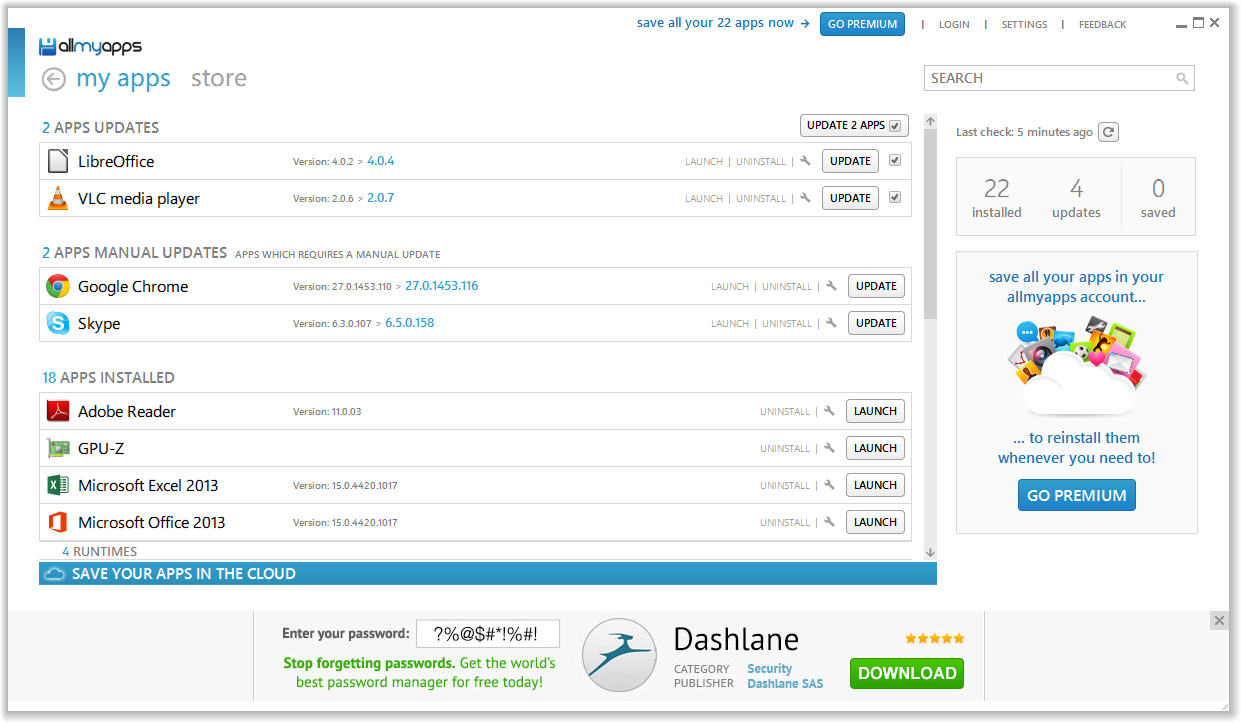
Task: Open wrench settings for Google Chrome
Action: (x=831, y=286)
